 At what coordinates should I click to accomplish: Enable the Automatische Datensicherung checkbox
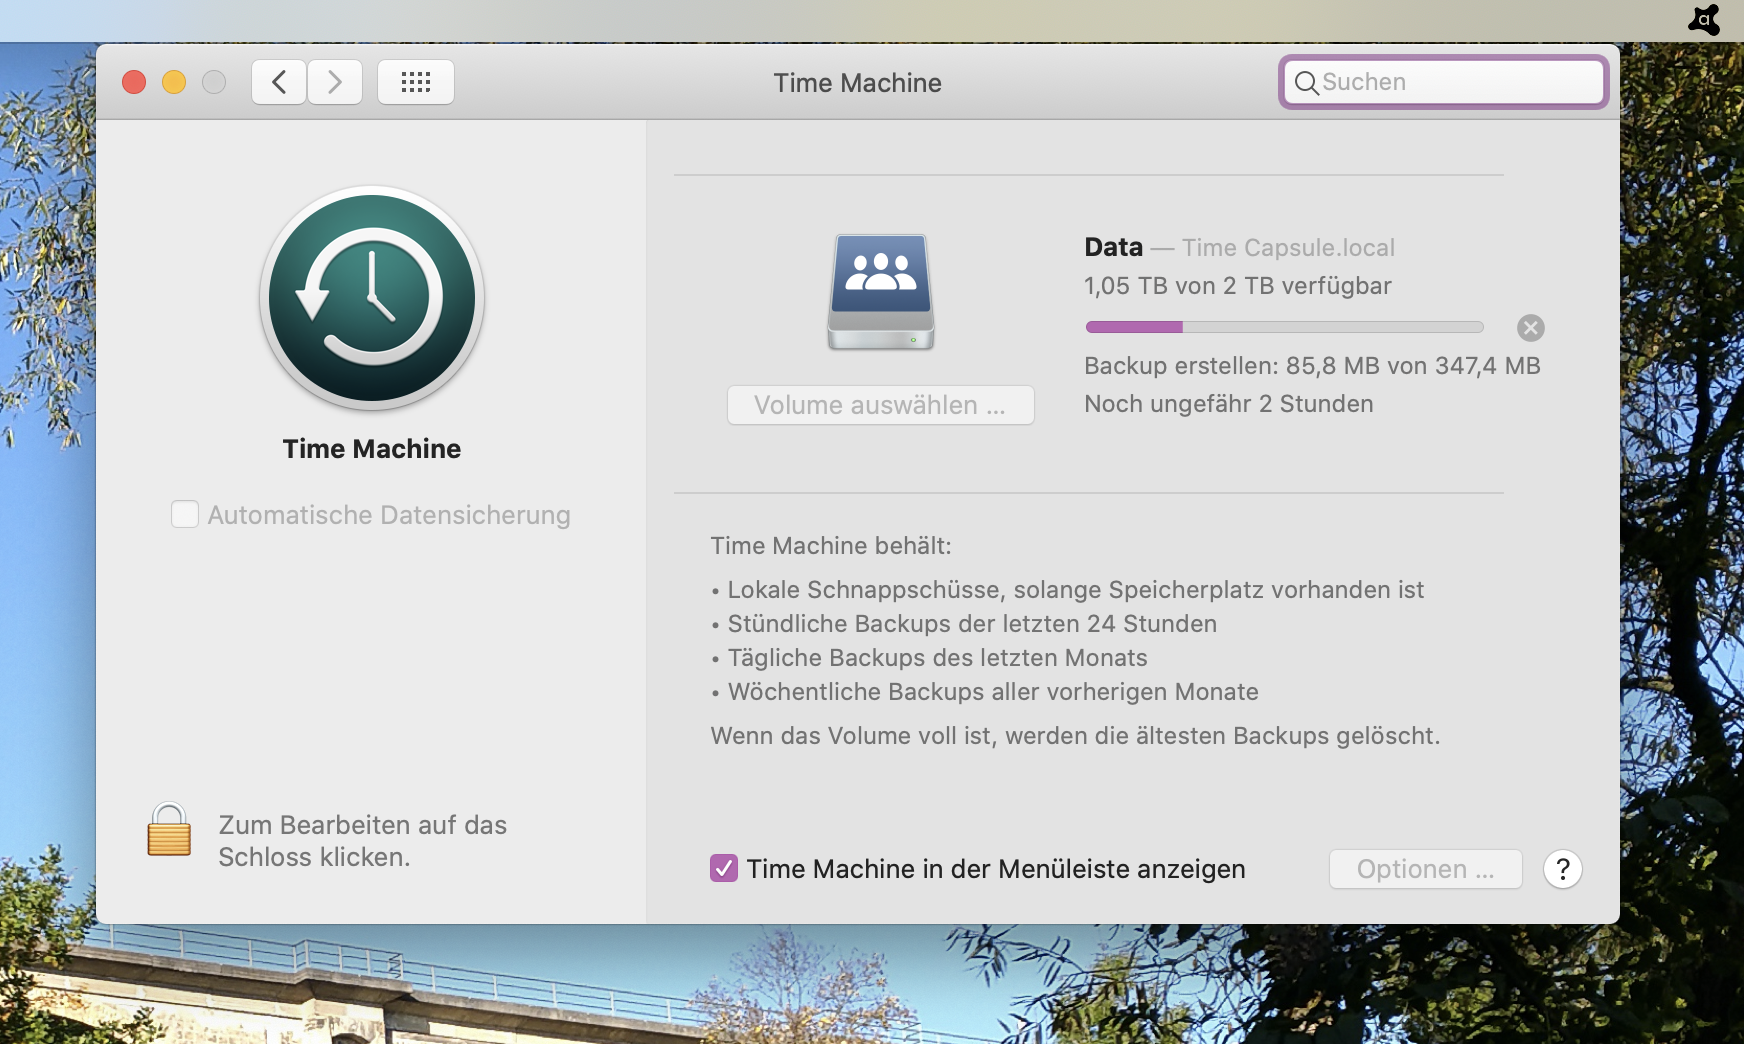(x=185, y=514)
